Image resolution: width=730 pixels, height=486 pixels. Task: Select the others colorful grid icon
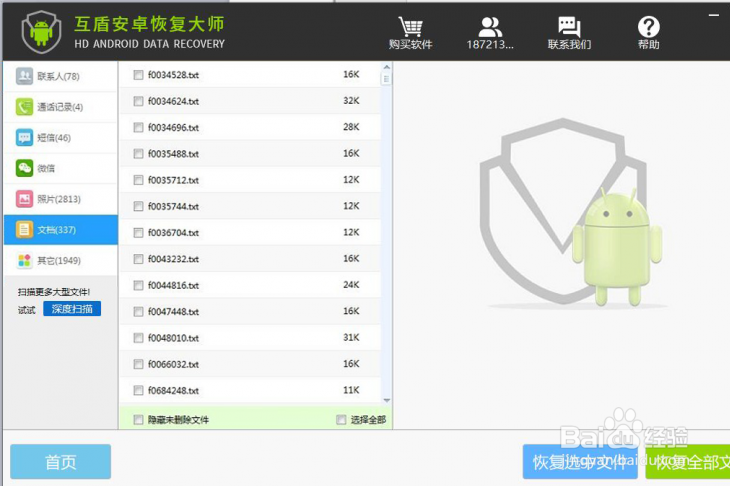(24, 260)
